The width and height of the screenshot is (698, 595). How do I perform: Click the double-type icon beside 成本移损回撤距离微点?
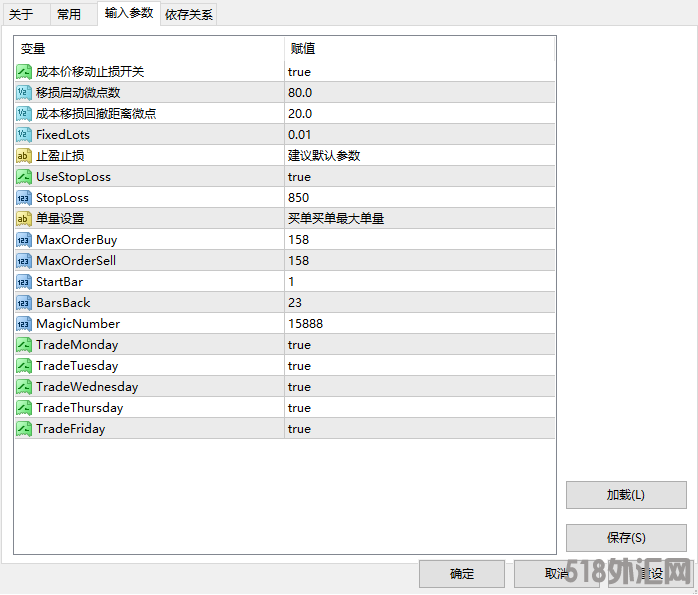tap(24, 113)
